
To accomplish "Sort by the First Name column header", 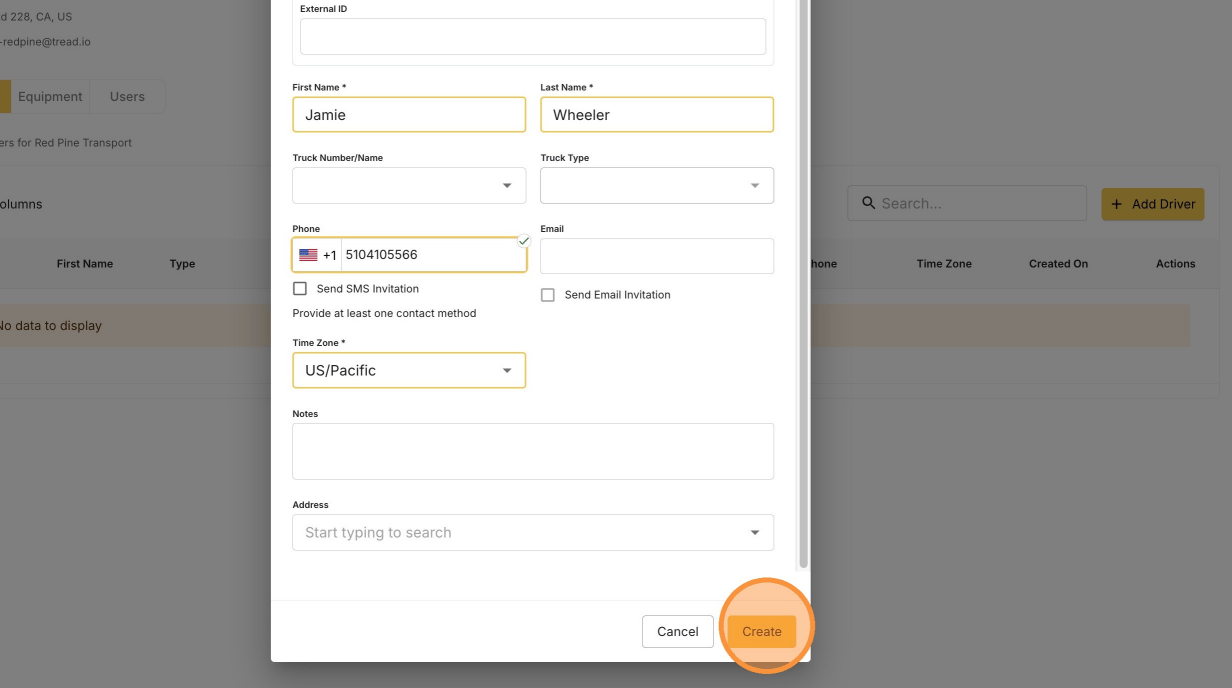I will tap(85, 264).
